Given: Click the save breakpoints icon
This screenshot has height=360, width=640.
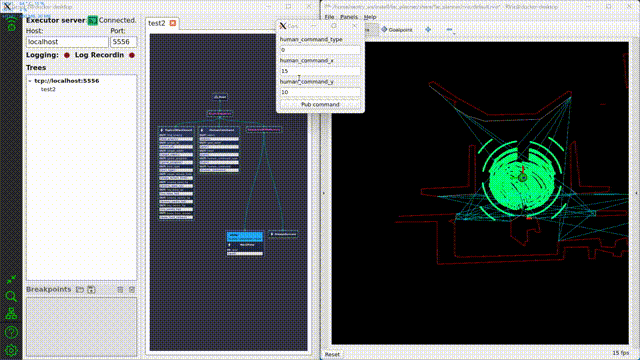Looking at the screenshot, I should (x=91, y=289).
